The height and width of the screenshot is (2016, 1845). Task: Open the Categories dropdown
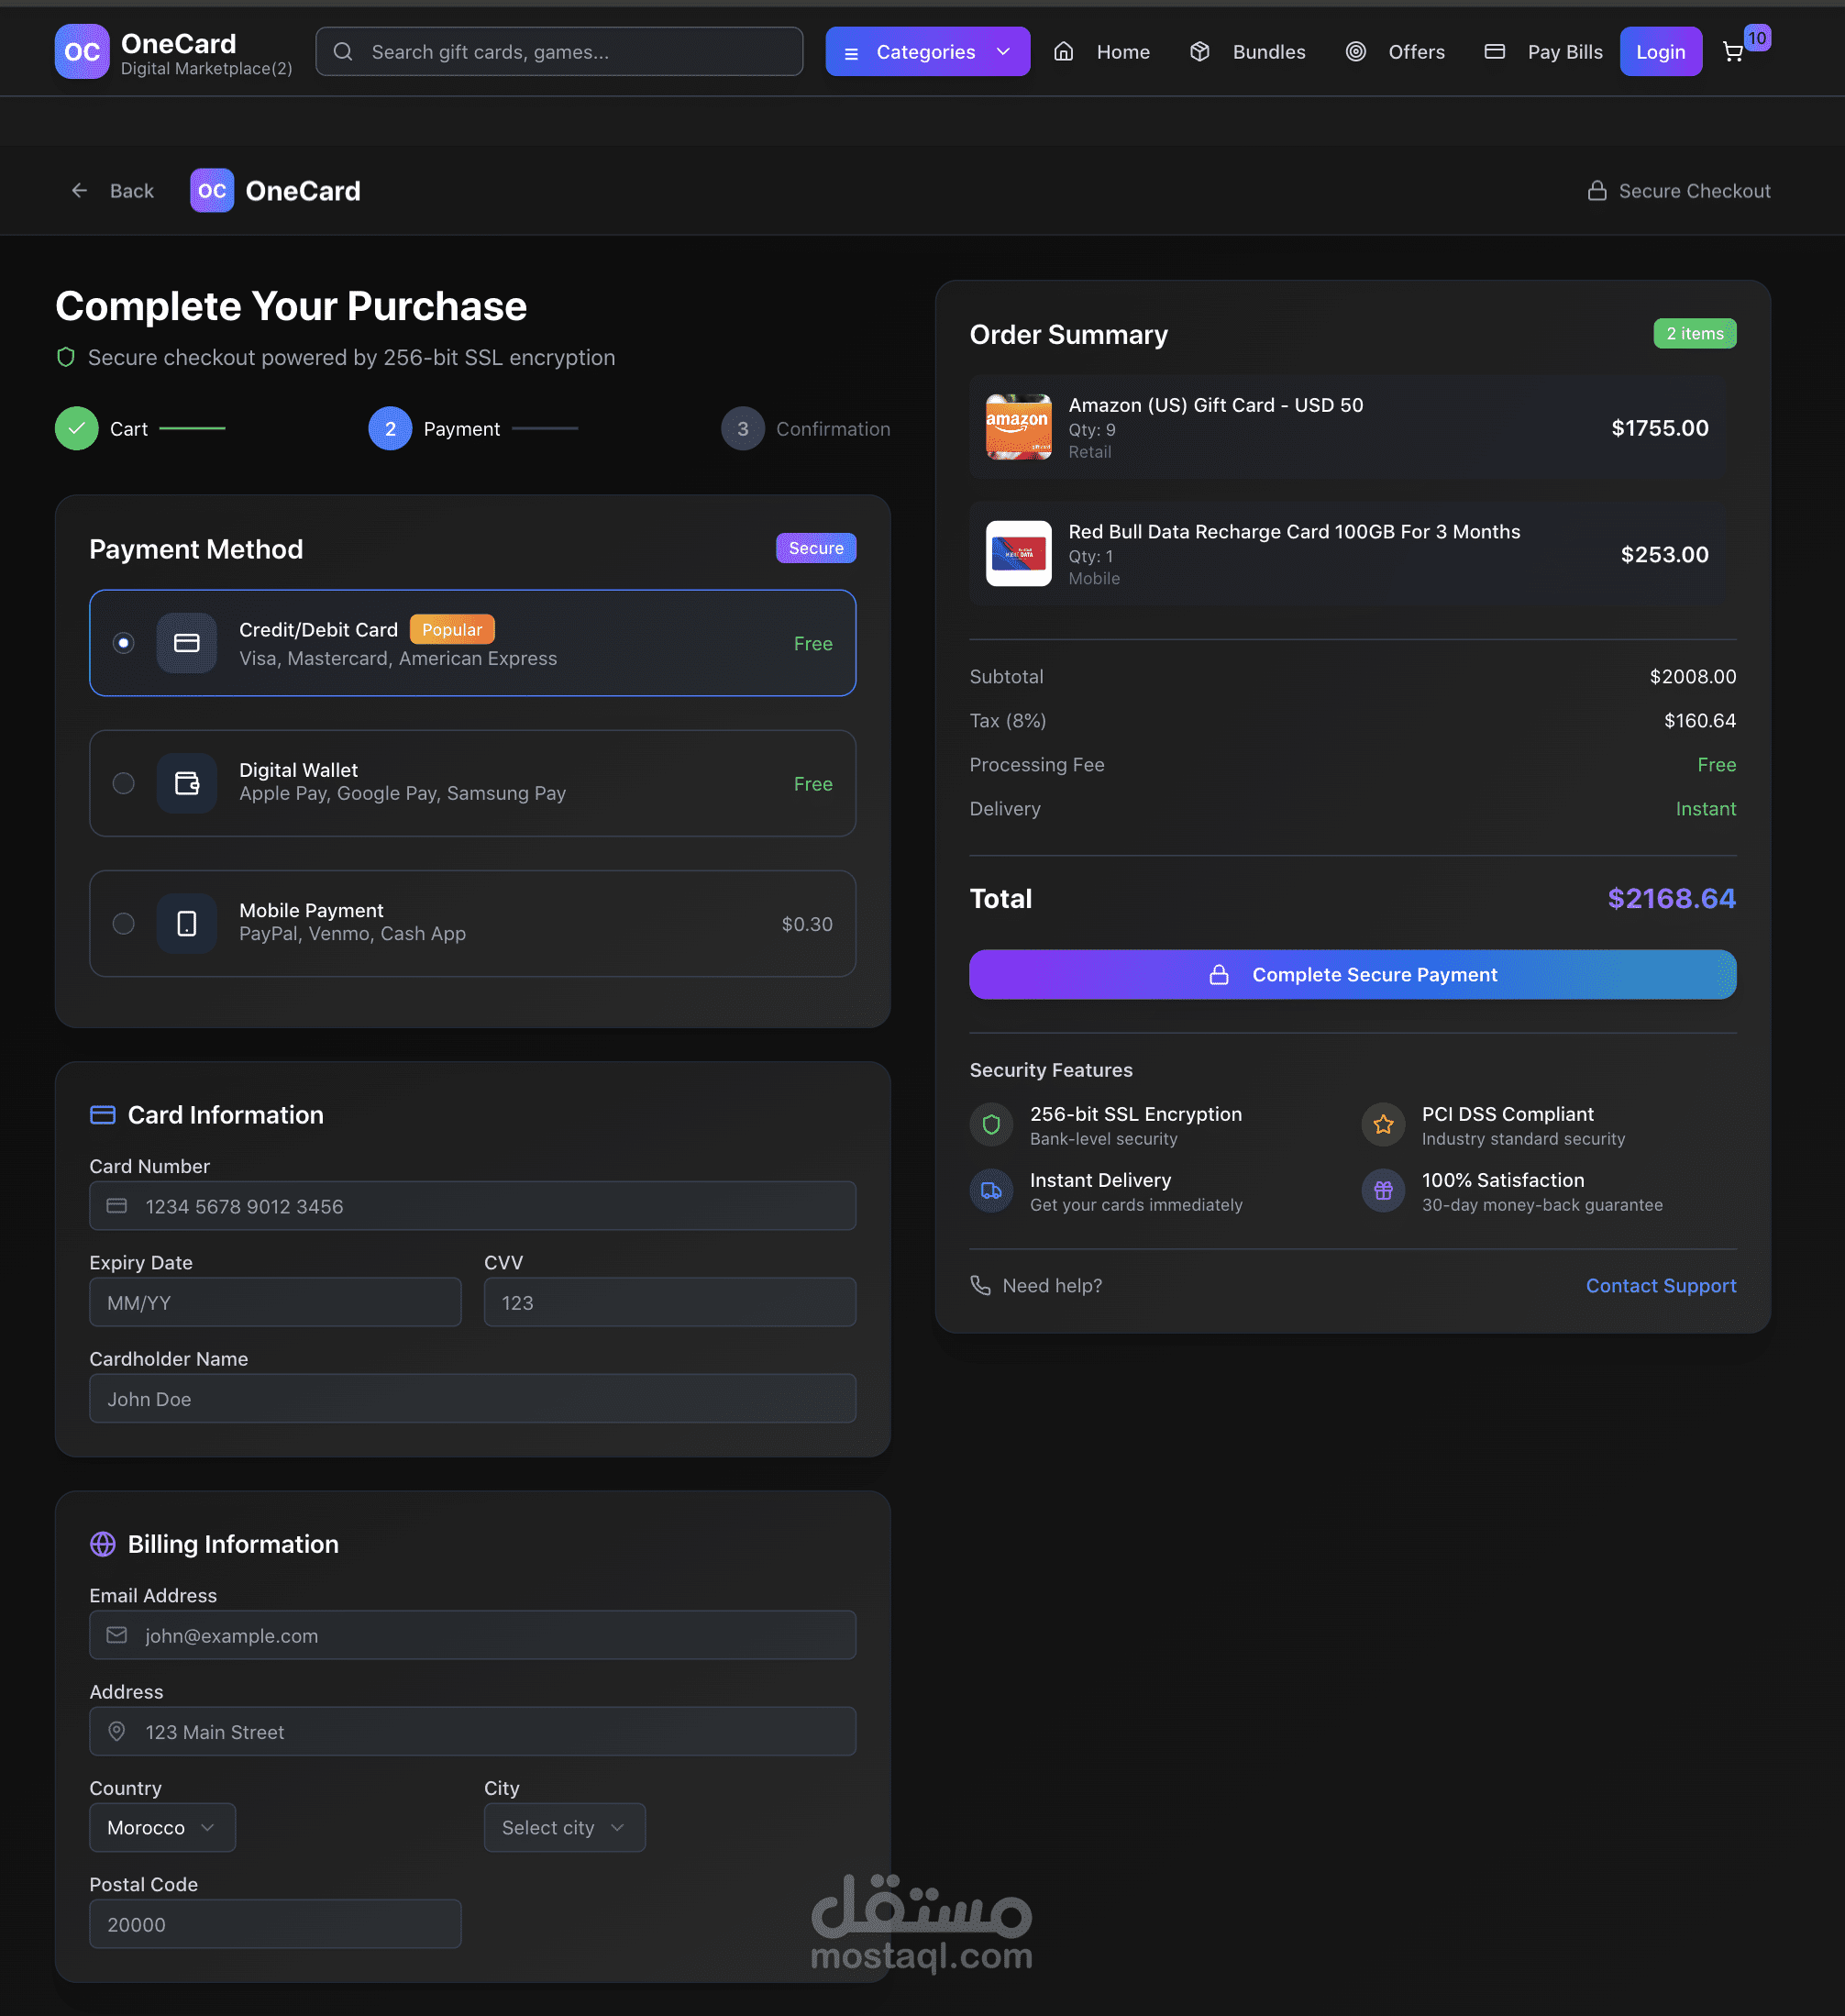tap(927, 52)
